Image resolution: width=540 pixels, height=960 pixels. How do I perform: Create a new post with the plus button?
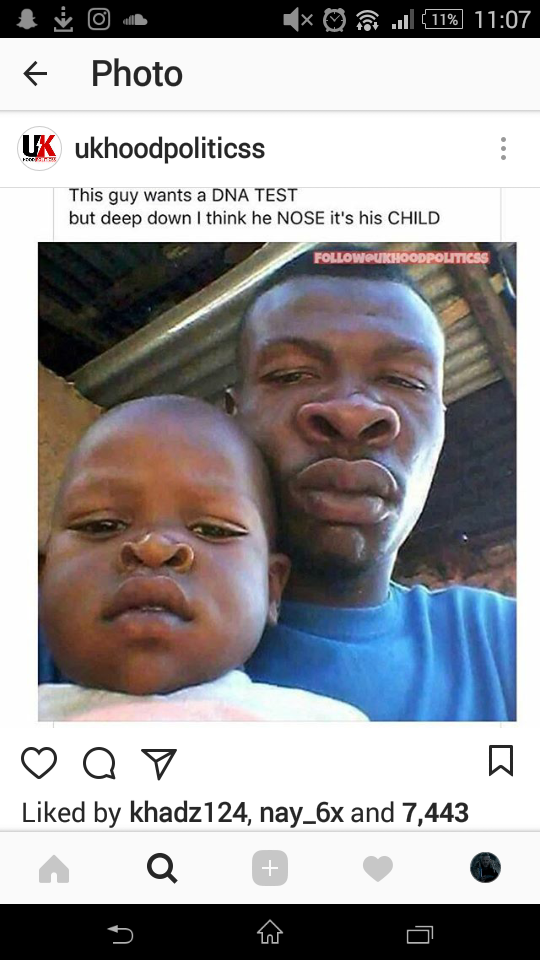[x=270, y=868]
